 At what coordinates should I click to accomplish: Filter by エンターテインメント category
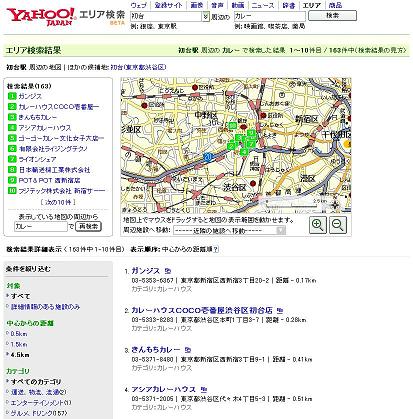point(41,403)
